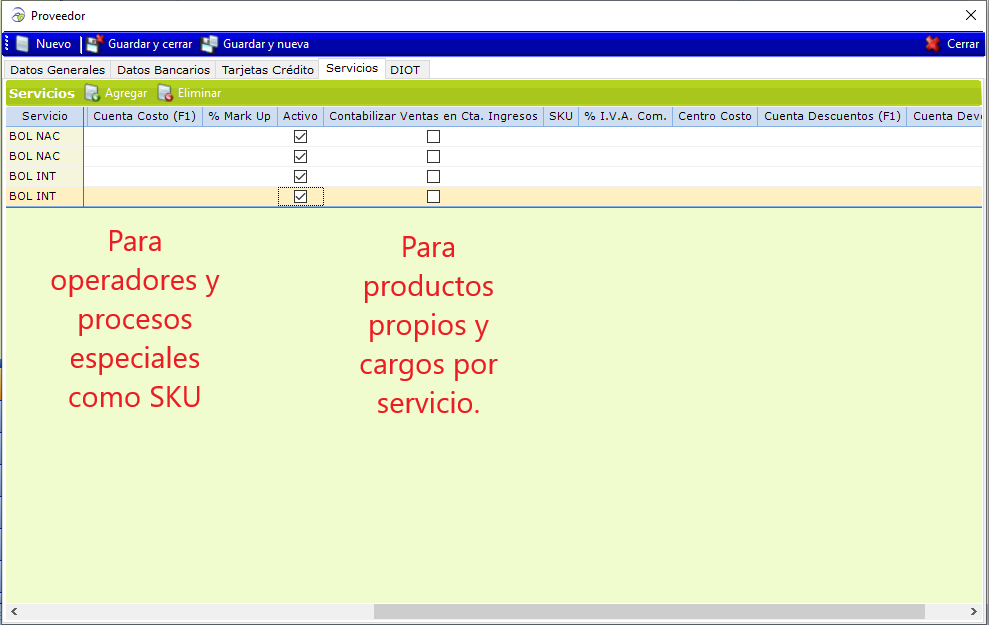Open the Datos Bancarios tab

click(x=163, y=70)
